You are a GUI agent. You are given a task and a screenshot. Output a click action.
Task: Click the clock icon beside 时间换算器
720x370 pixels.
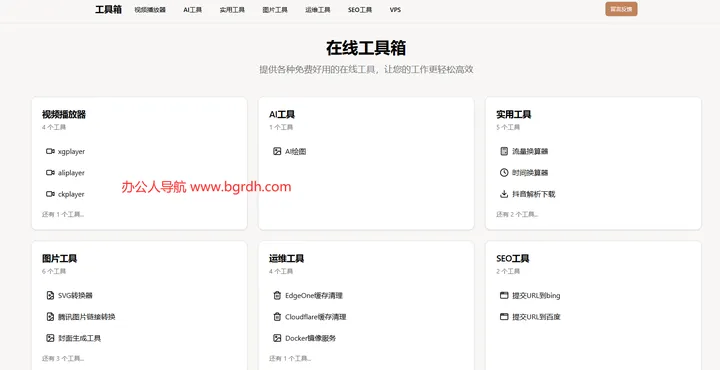pyautogui.click(x=504, y=173)
